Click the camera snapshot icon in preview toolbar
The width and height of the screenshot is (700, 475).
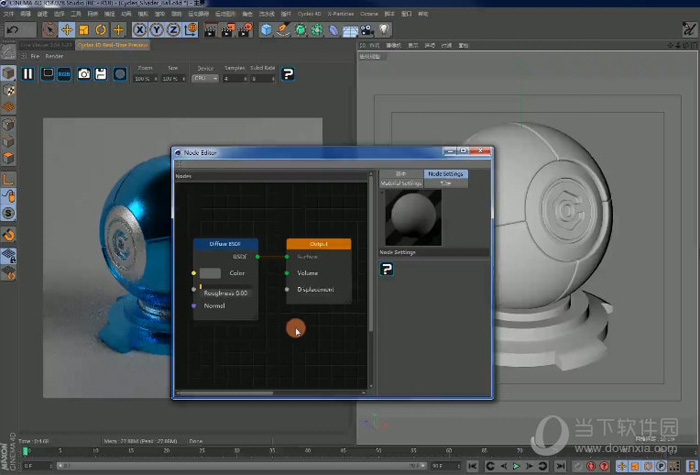click(84, 74)
